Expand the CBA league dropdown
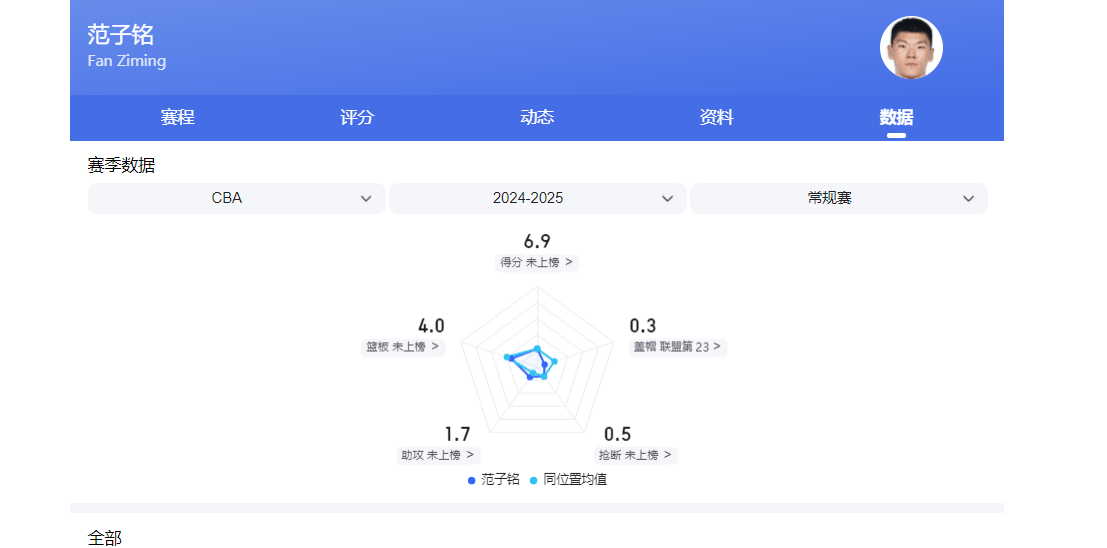 point(236,198)
